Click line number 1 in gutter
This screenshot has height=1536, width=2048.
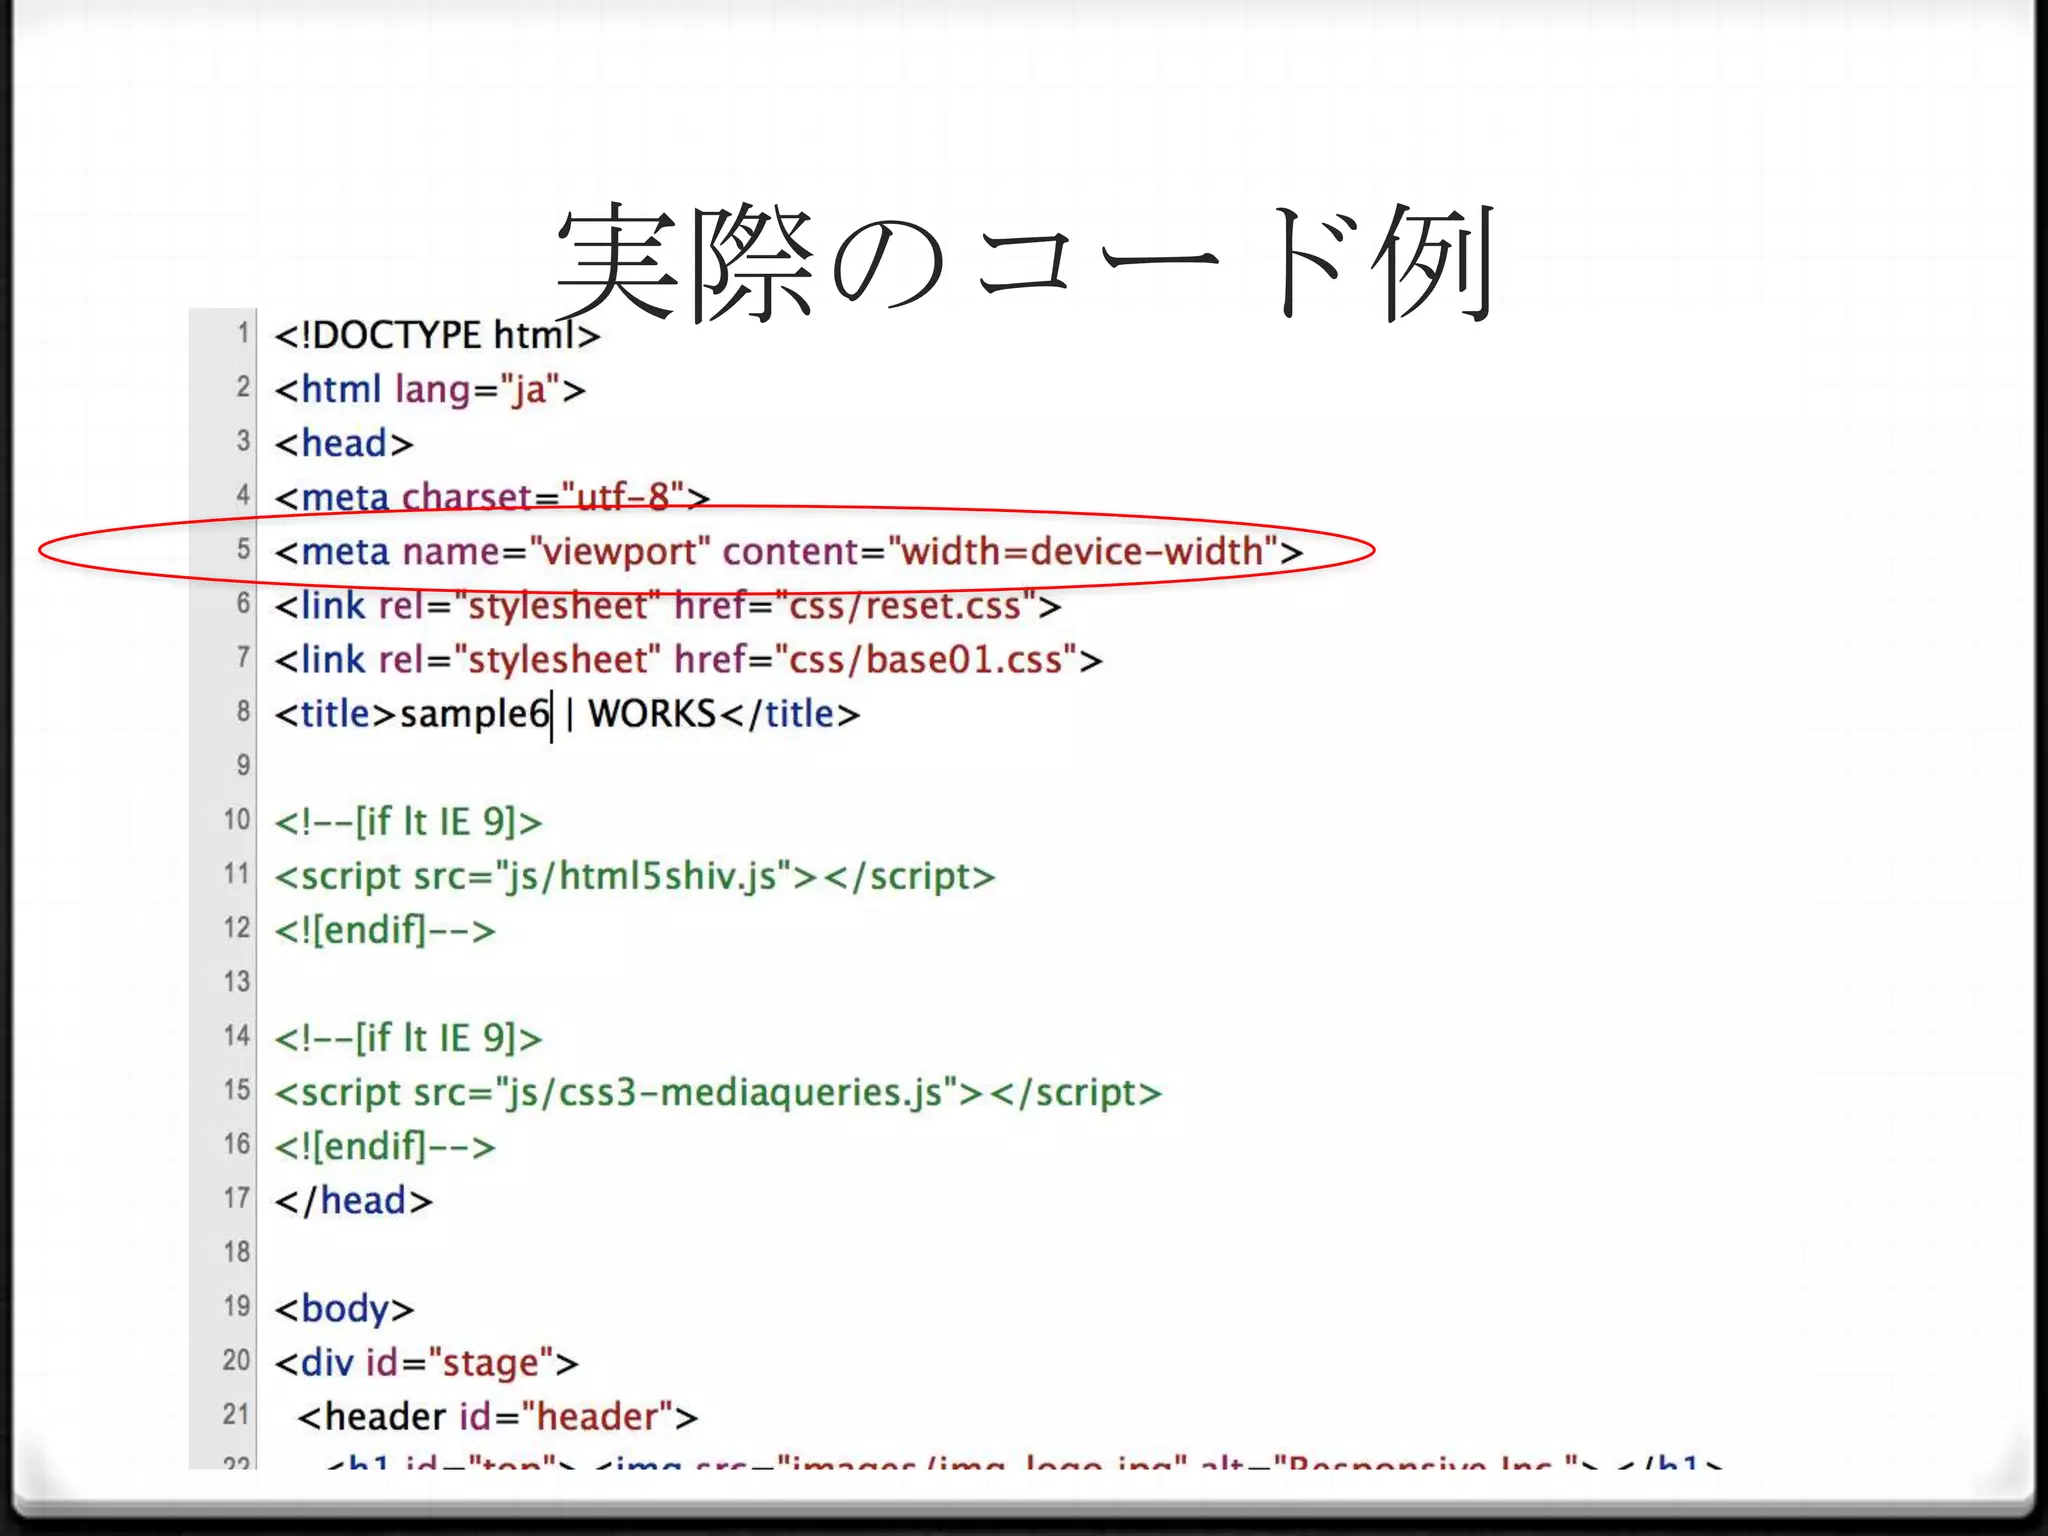(x=242, y=333)
